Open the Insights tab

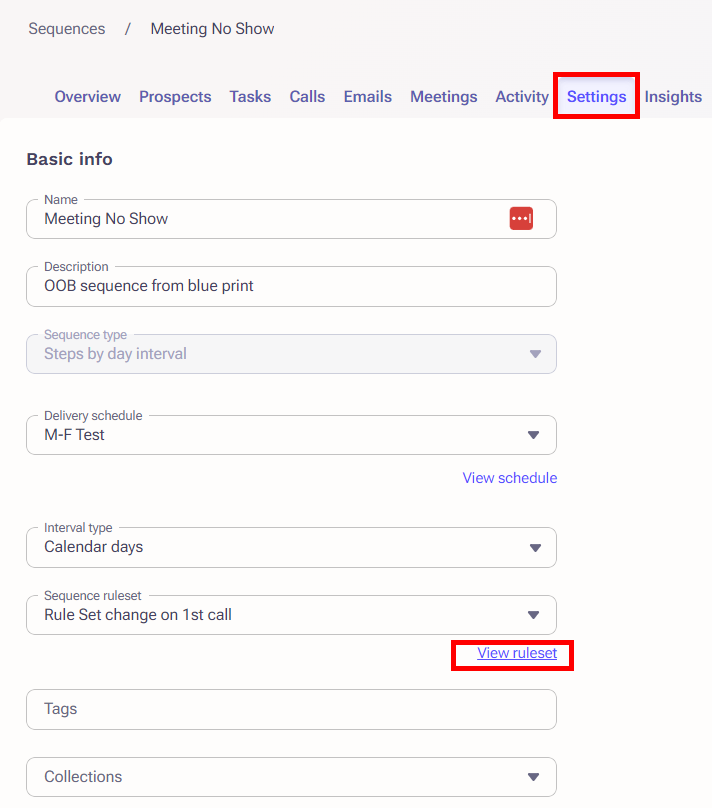click(x=673, y=96)
